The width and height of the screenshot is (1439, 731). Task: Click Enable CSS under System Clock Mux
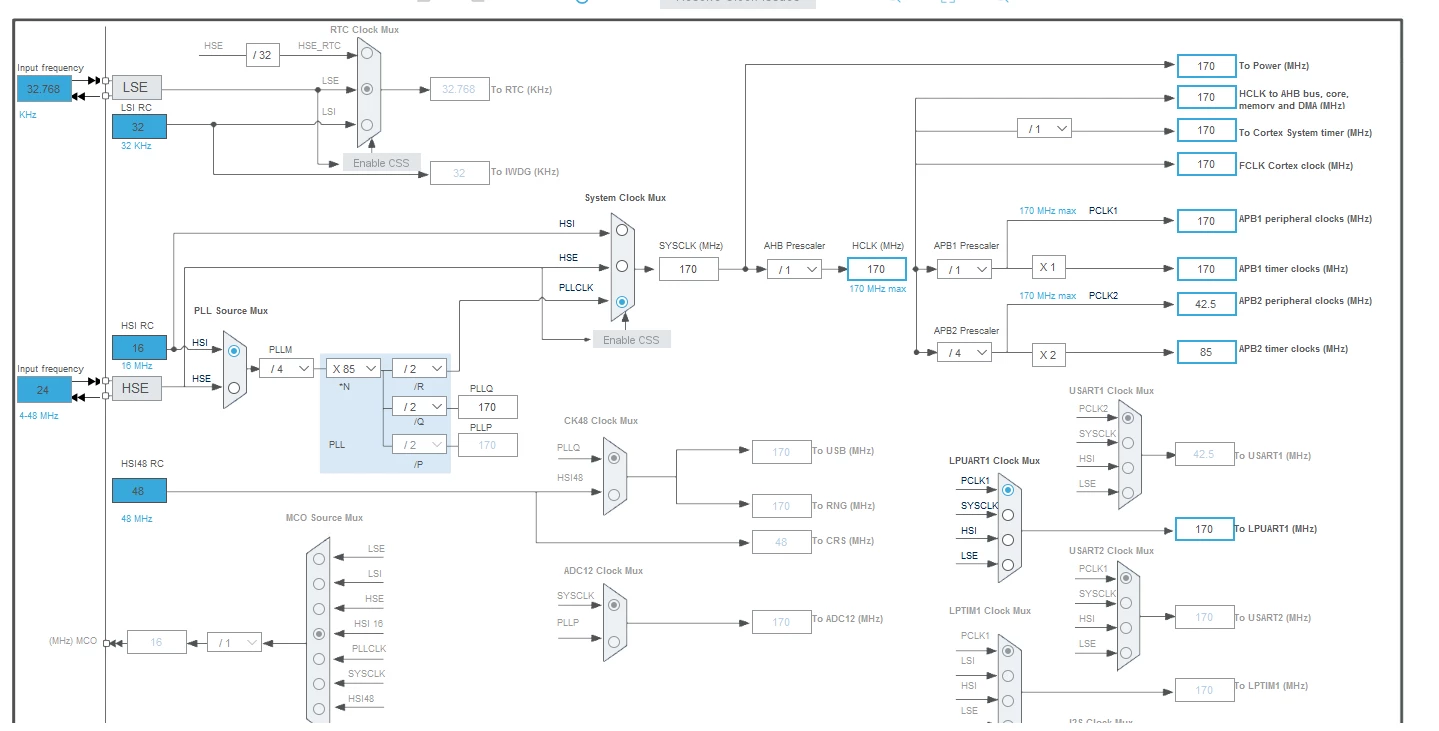tap(631, 339)
